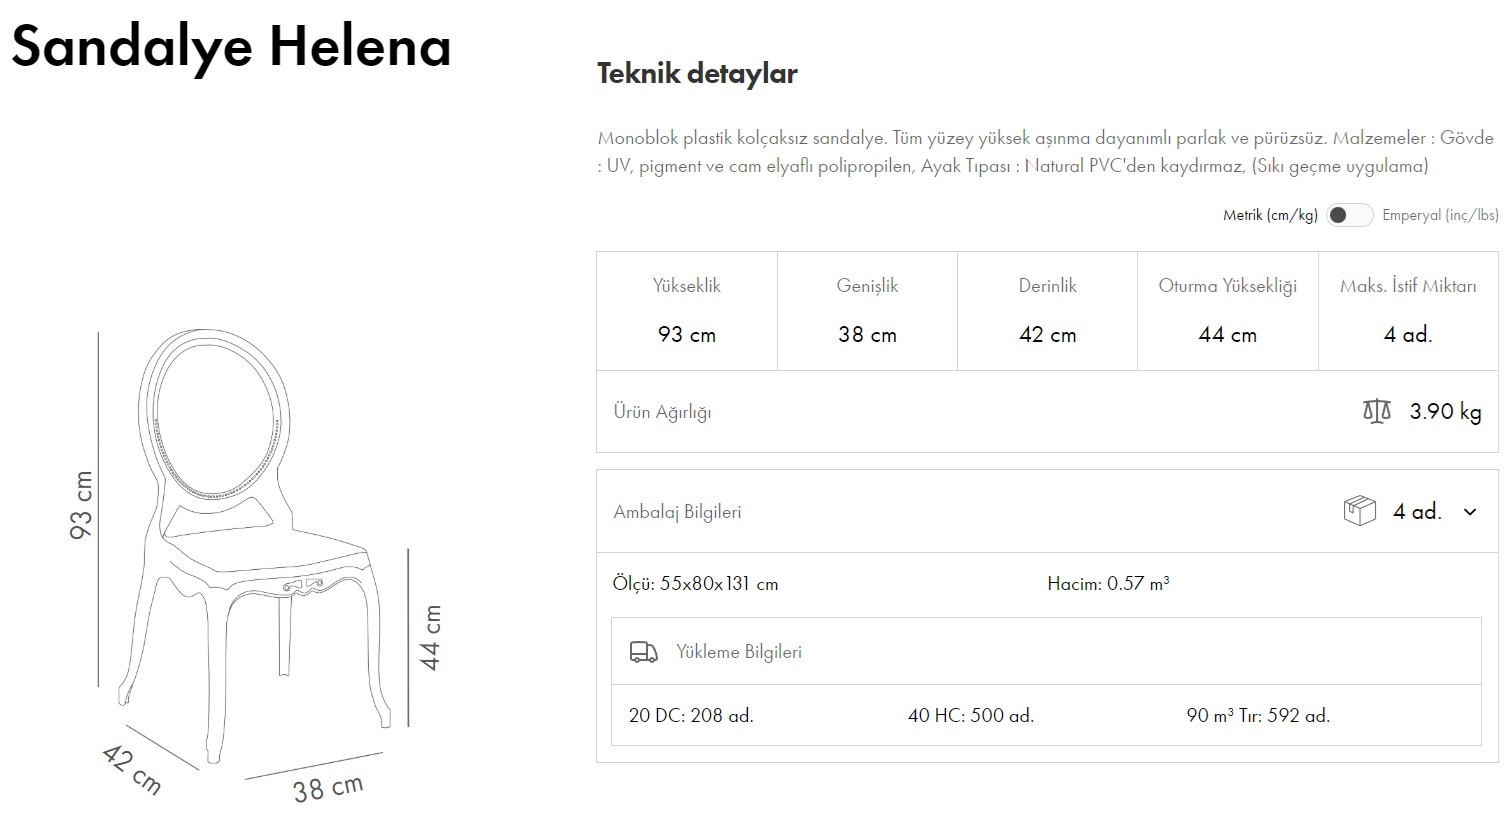The width and height of the screenshot is (1512, 819).
Task: Click the Ürün Ağırlığı label
Action: click(x=664, y=411)
